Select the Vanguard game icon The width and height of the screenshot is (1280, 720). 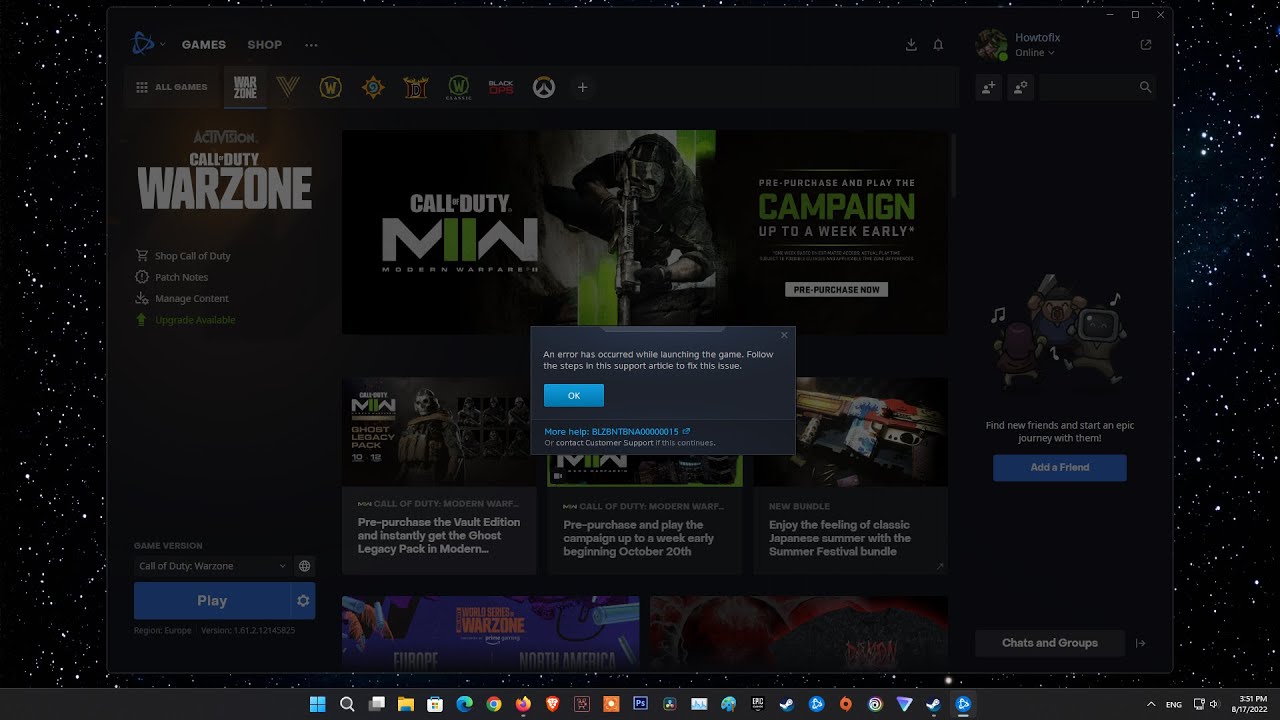pyautogui.click(x=288, y=87)
